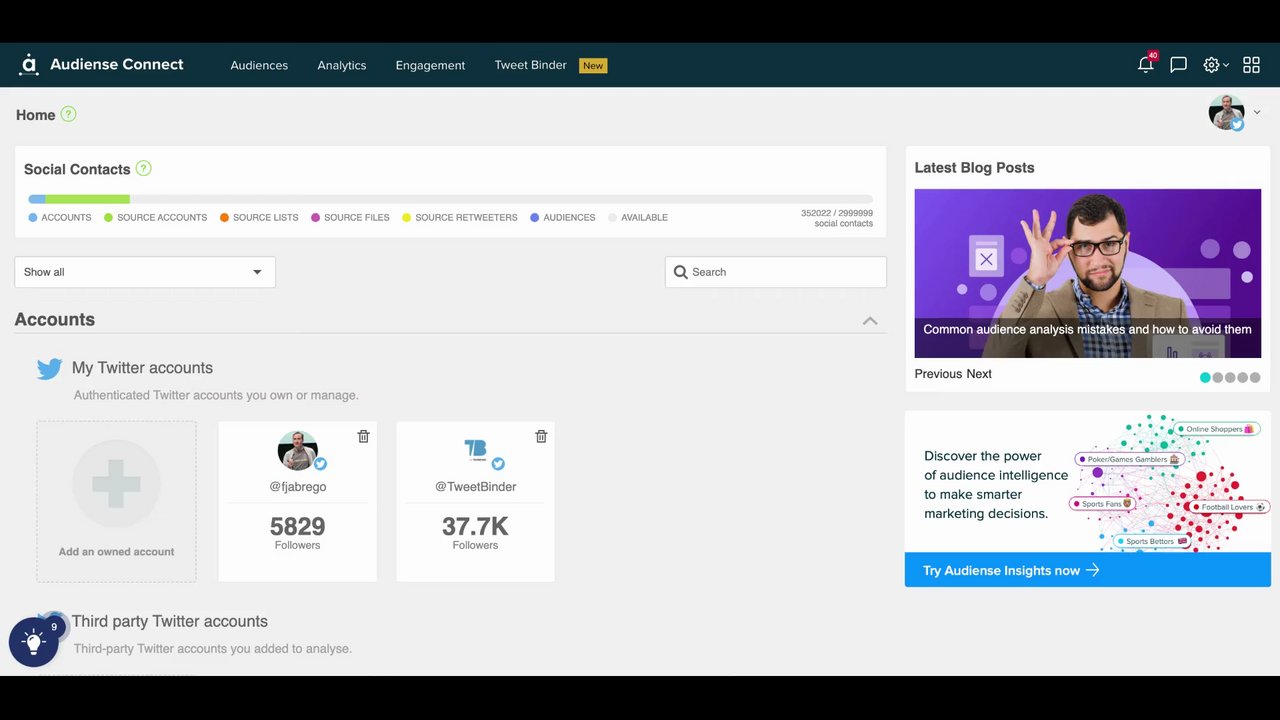
Task: Collapse the Accounts section
Action: click(870, 321)
